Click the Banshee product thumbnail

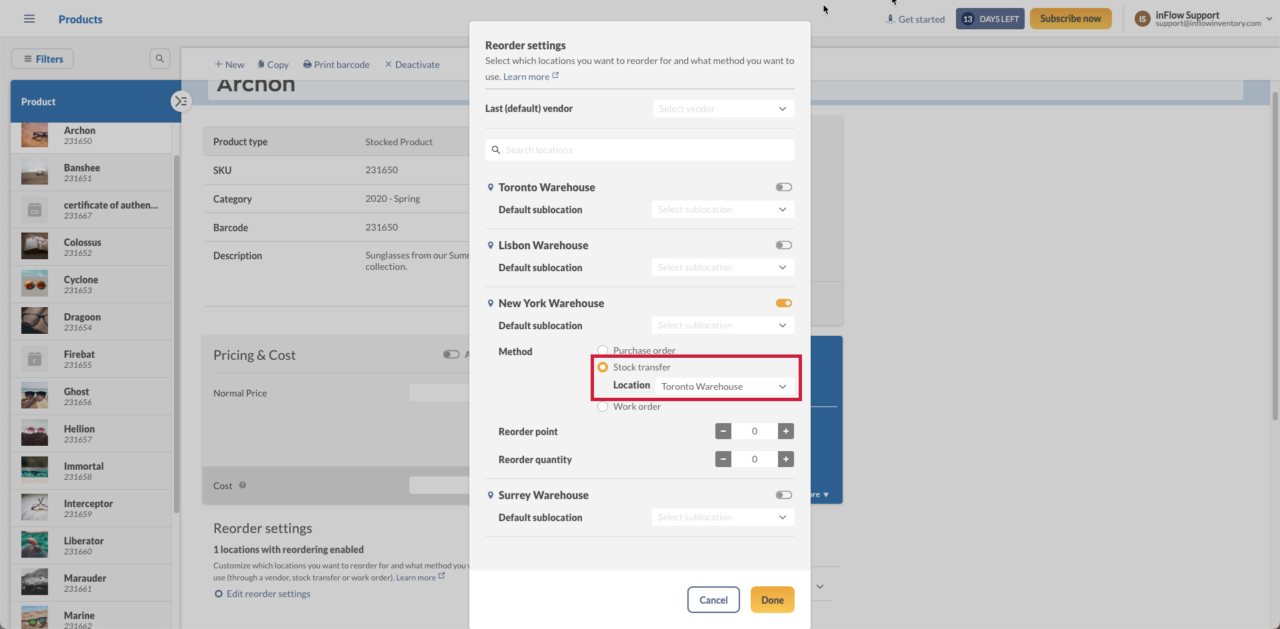click(34, 172)
